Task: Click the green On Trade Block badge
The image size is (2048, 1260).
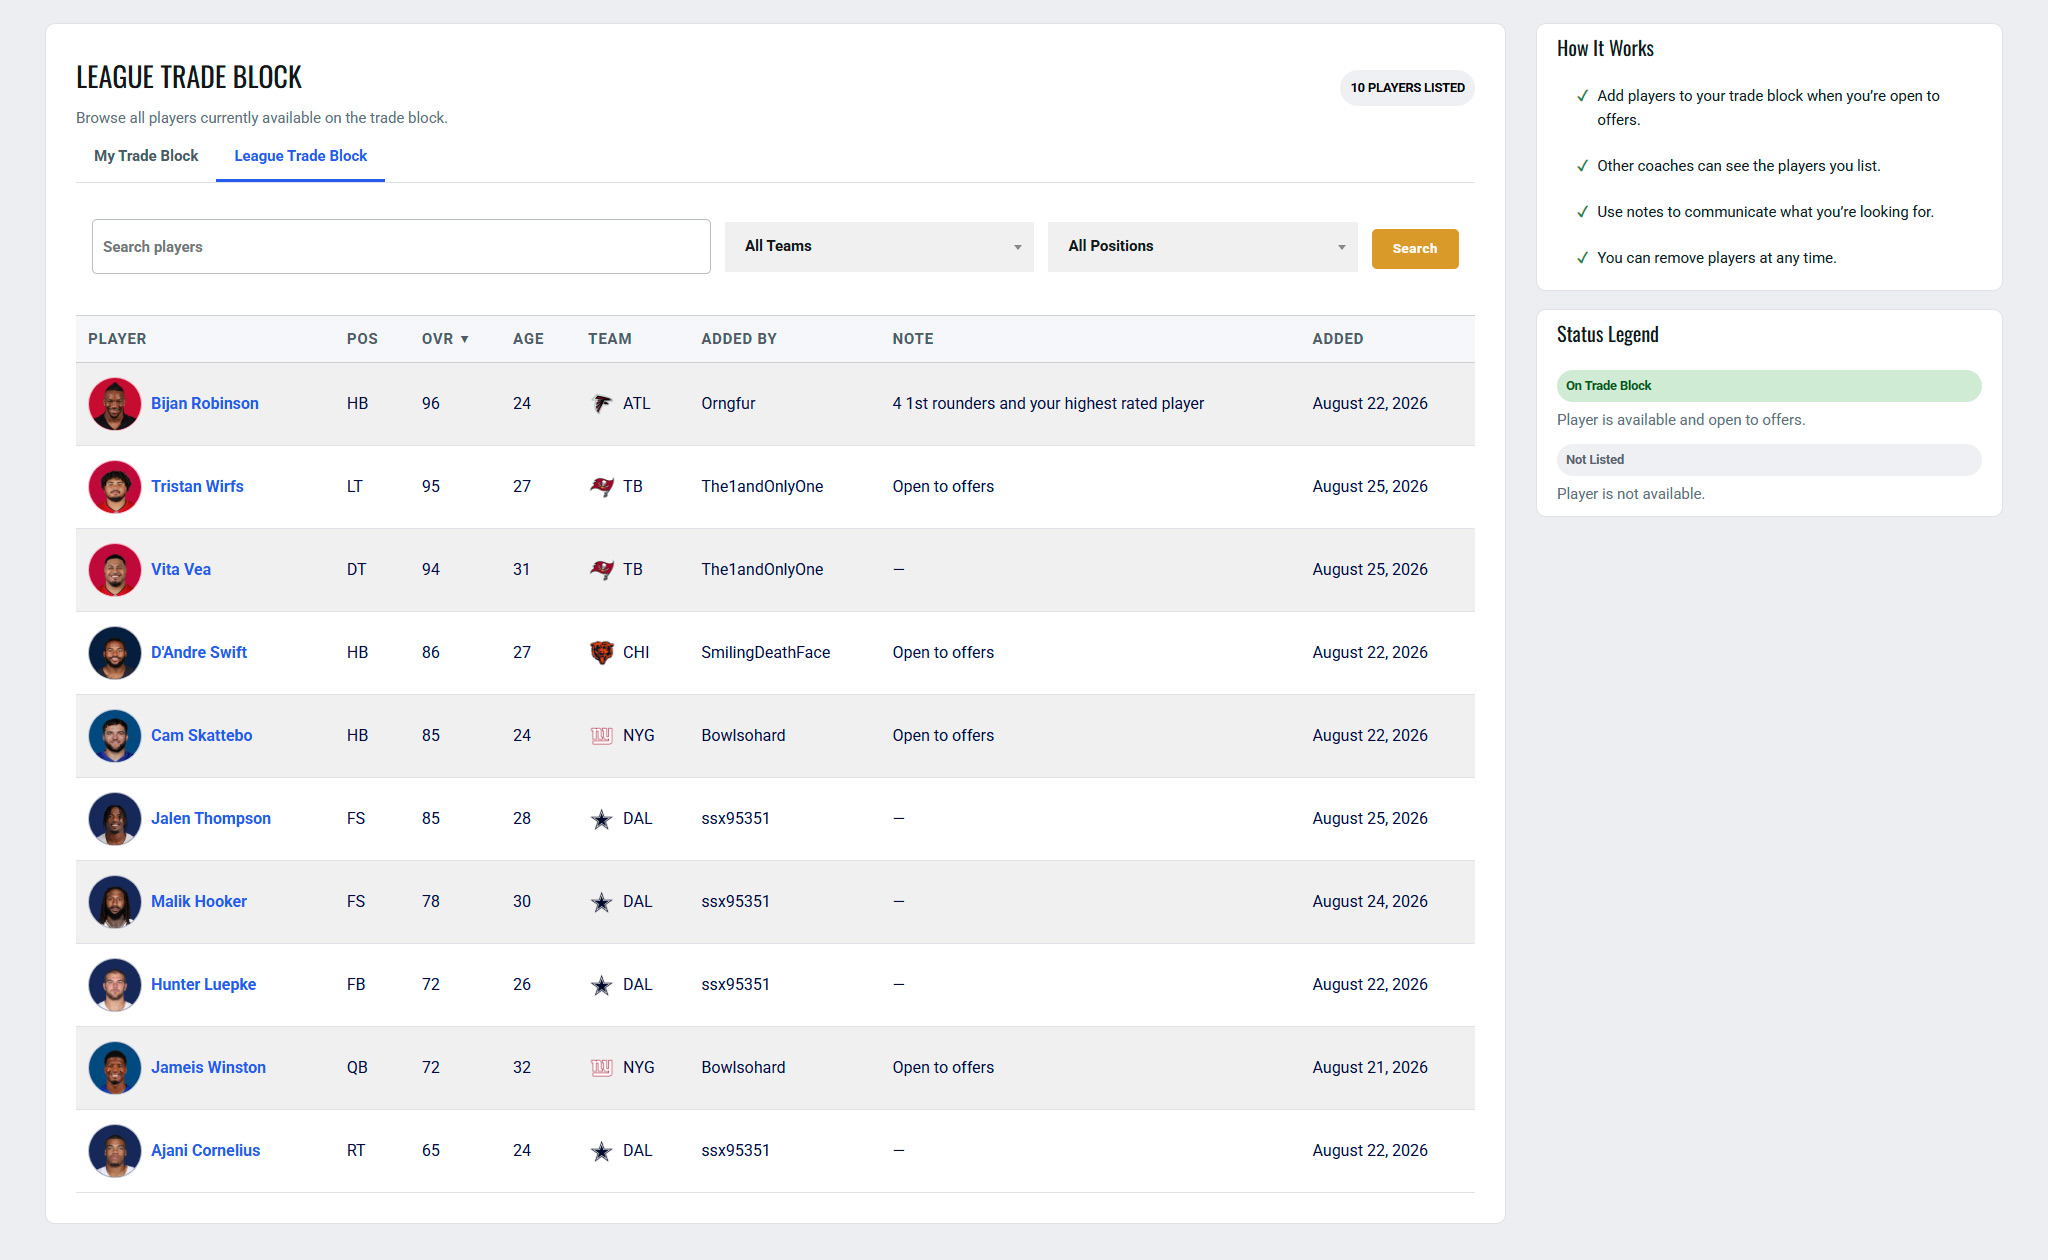Action: 1768,386
